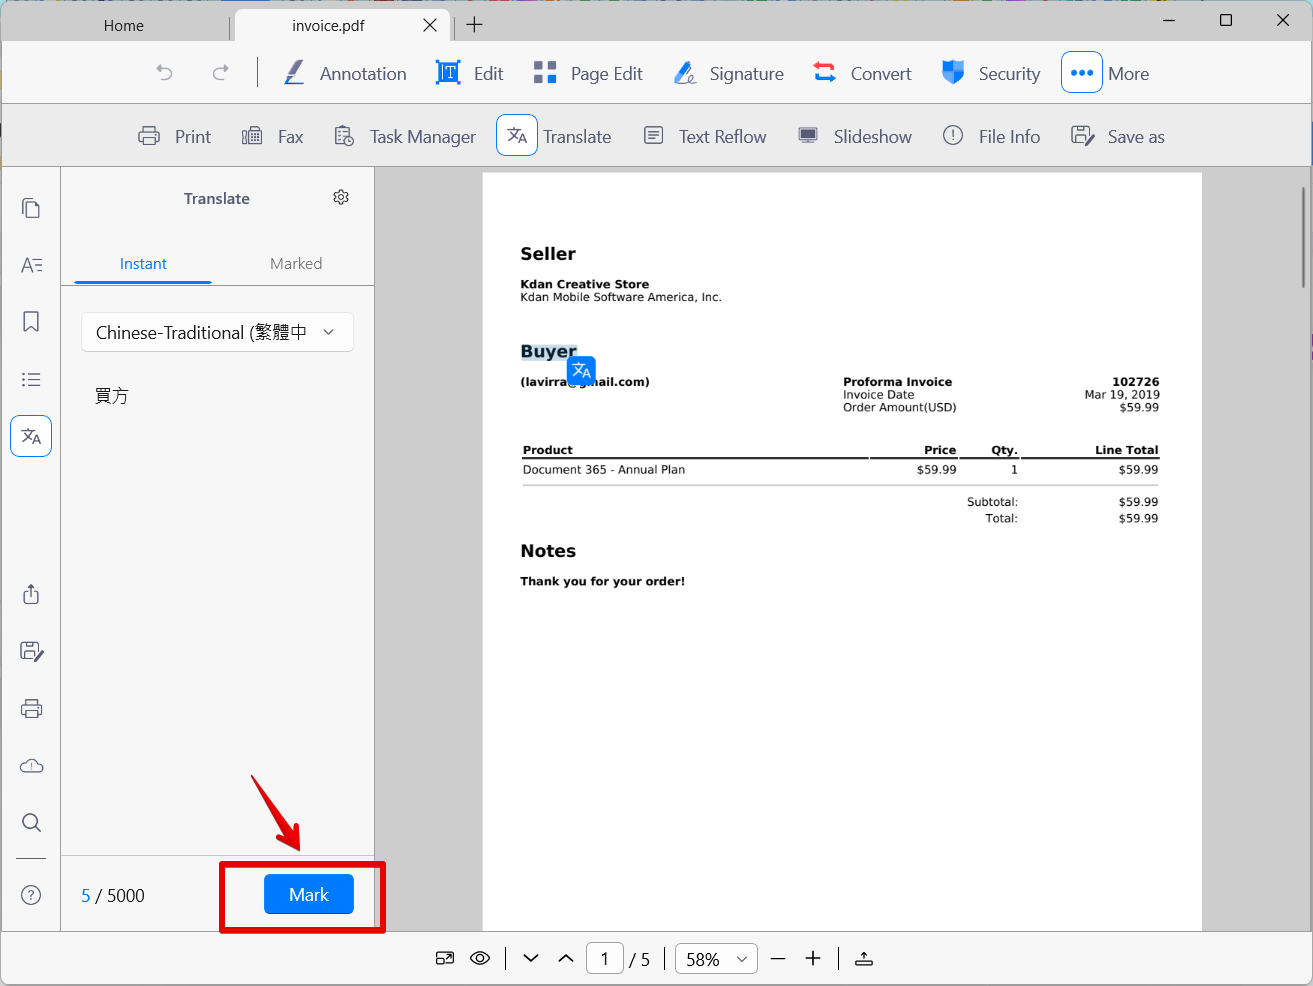Open the search magnifier in sidebar
The image size is (1313, 986).
tap(31, 823)
